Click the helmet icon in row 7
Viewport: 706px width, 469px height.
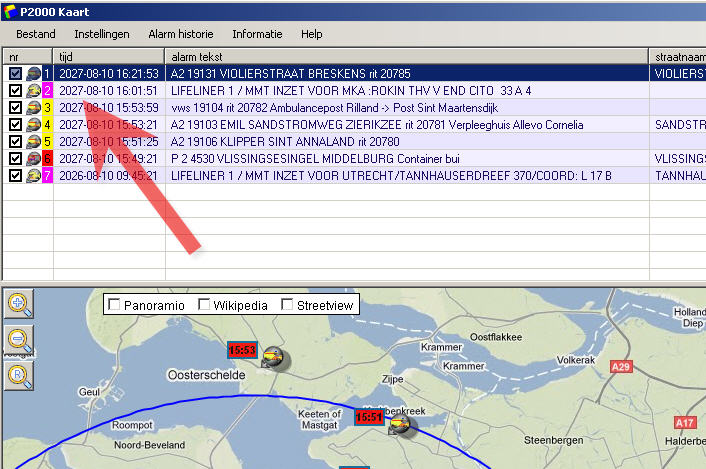(33, 176)
